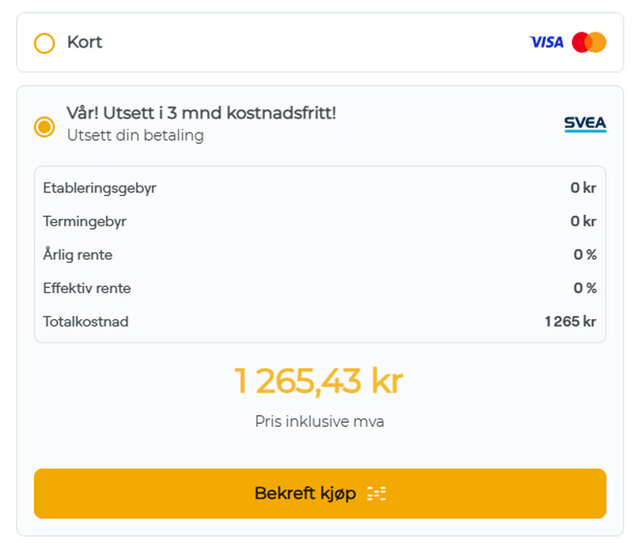Select the Svea deferred payment radio button

coord(44,127)
